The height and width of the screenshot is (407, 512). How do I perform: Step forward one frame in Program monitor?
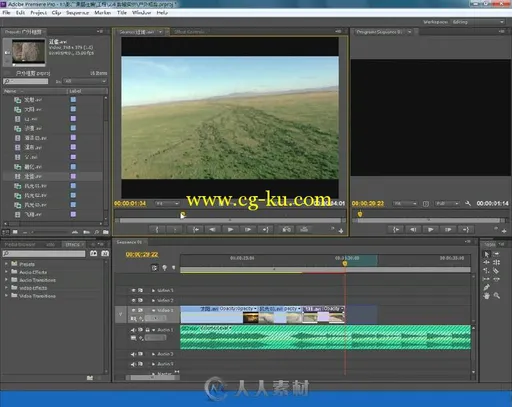tap(448, 229)
